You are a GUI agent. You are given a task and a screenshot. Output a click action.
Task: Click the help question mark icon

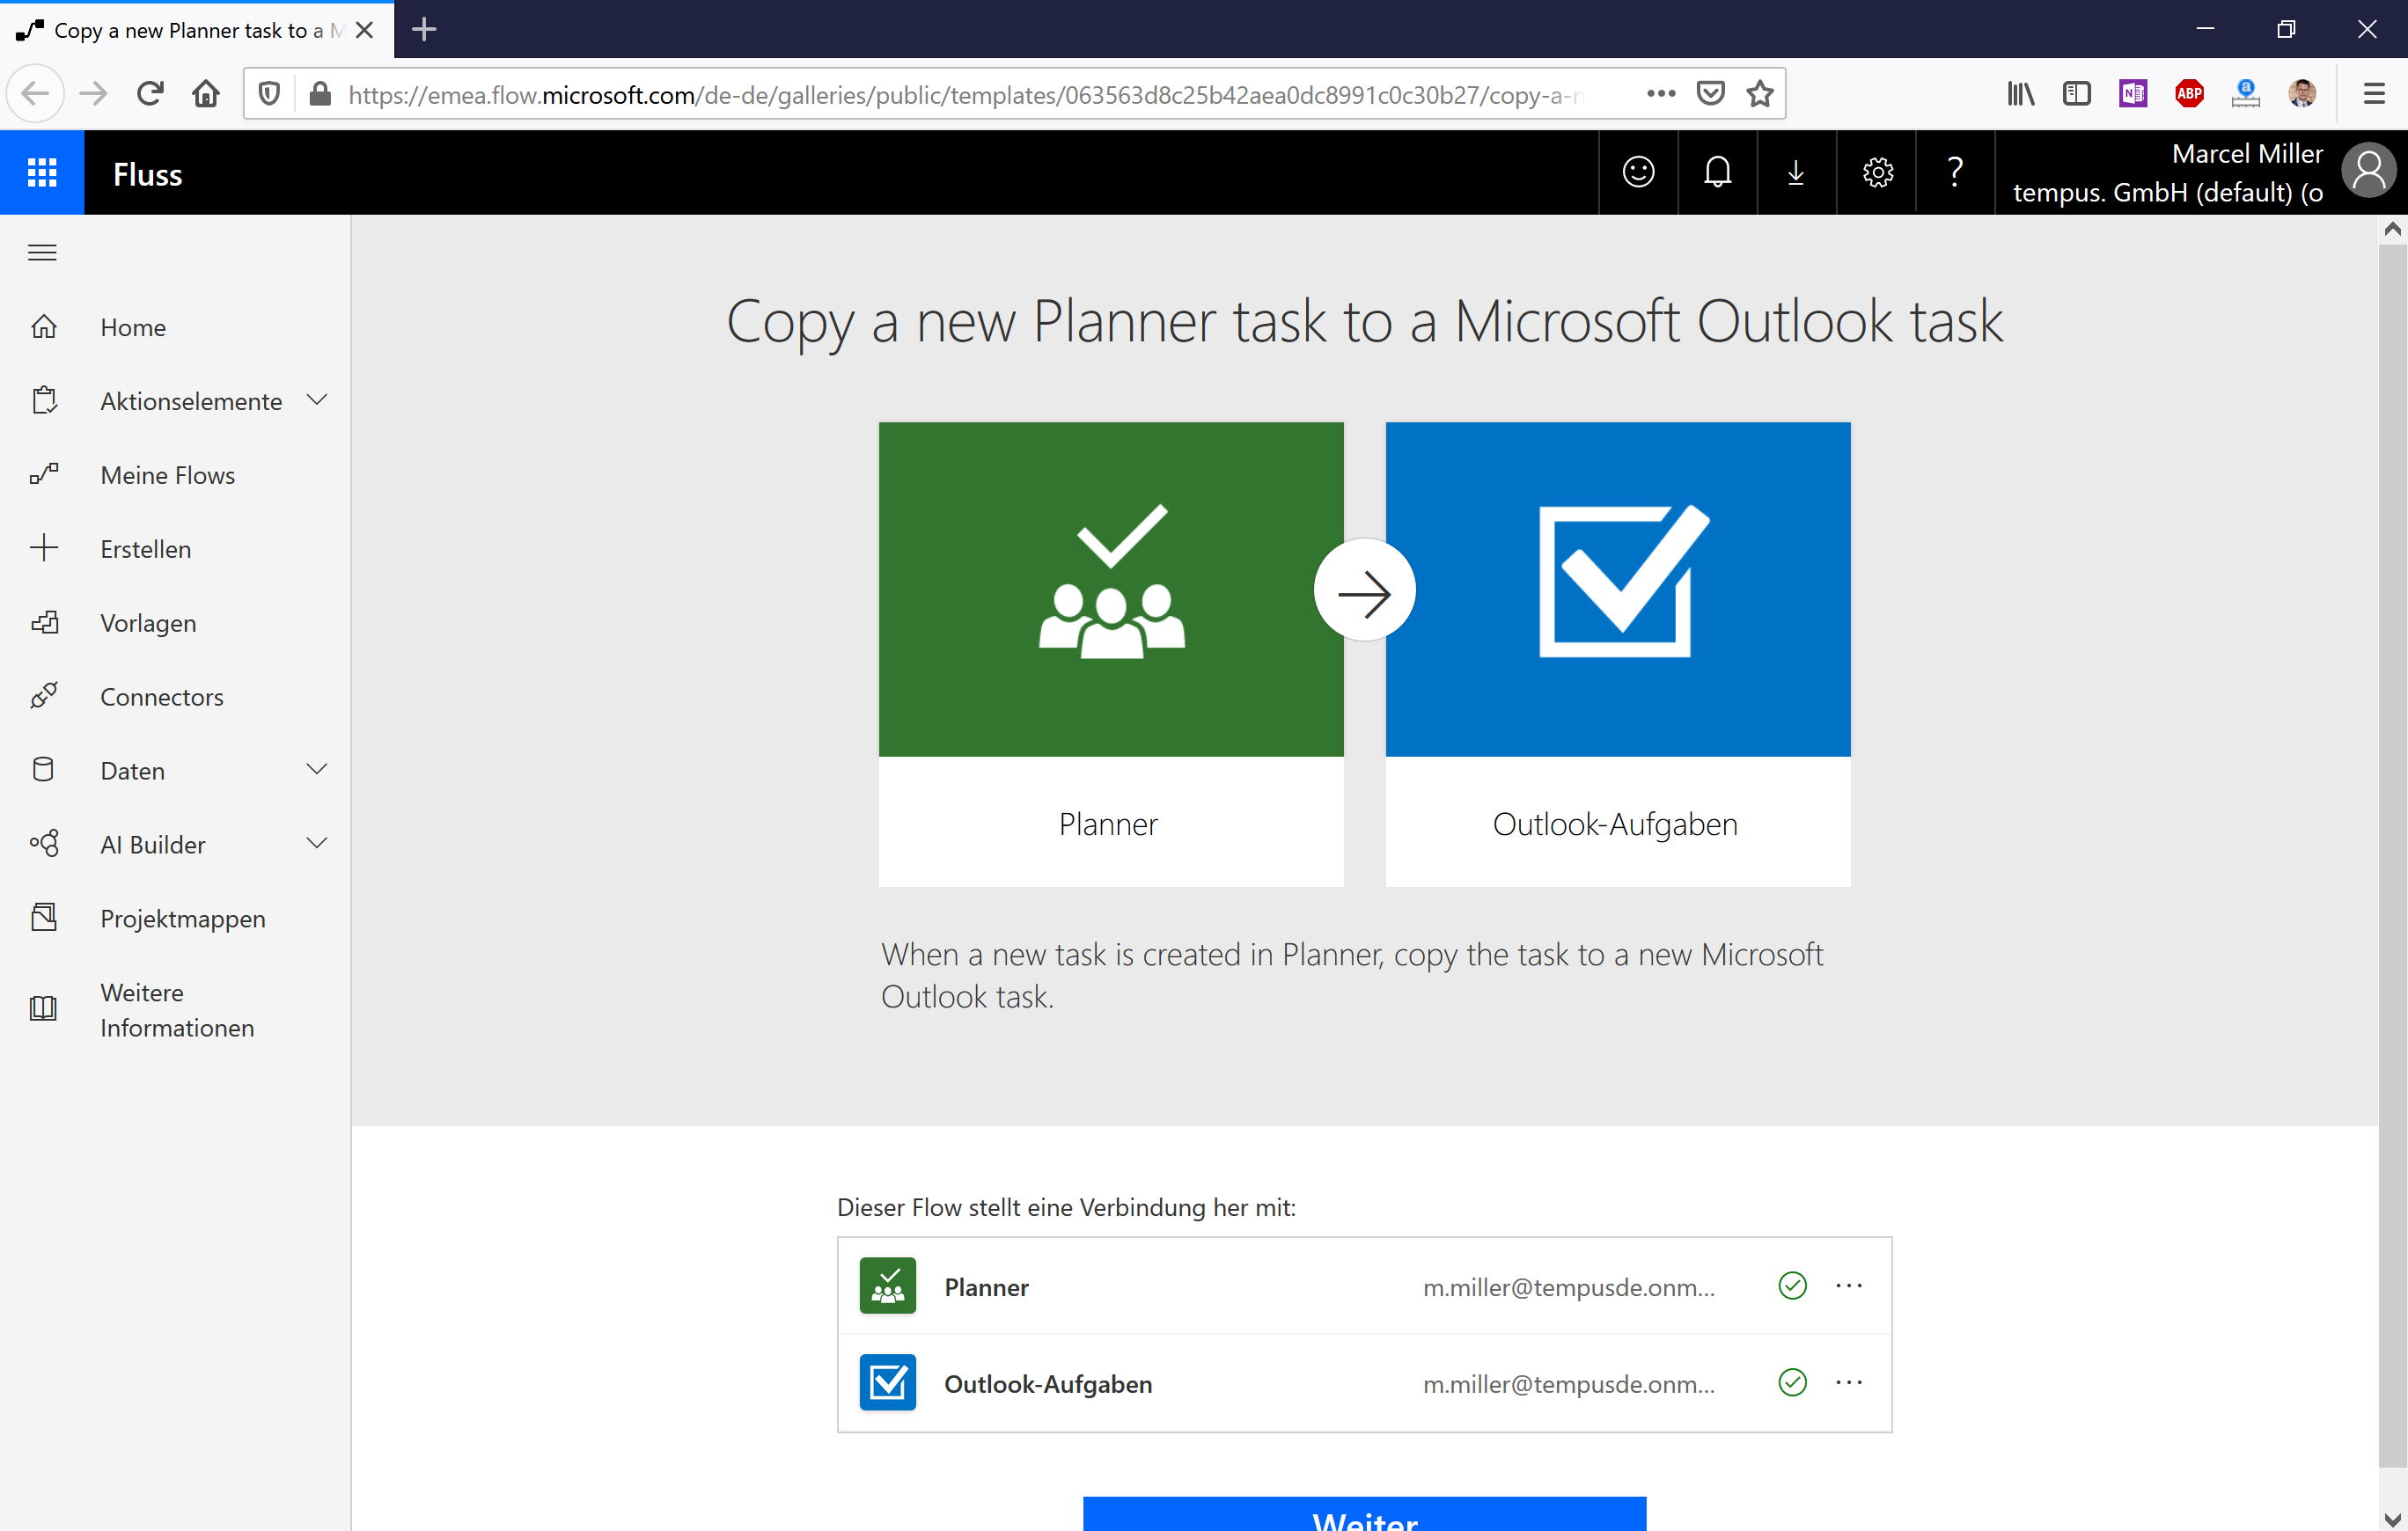tap(1955, 173)
